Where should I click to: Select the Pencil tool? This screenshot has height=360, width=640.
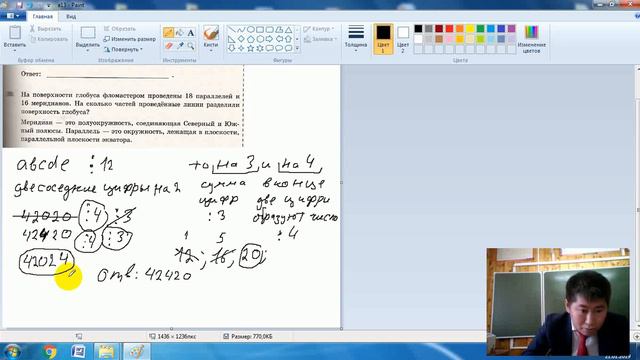(x=168, y=33)
